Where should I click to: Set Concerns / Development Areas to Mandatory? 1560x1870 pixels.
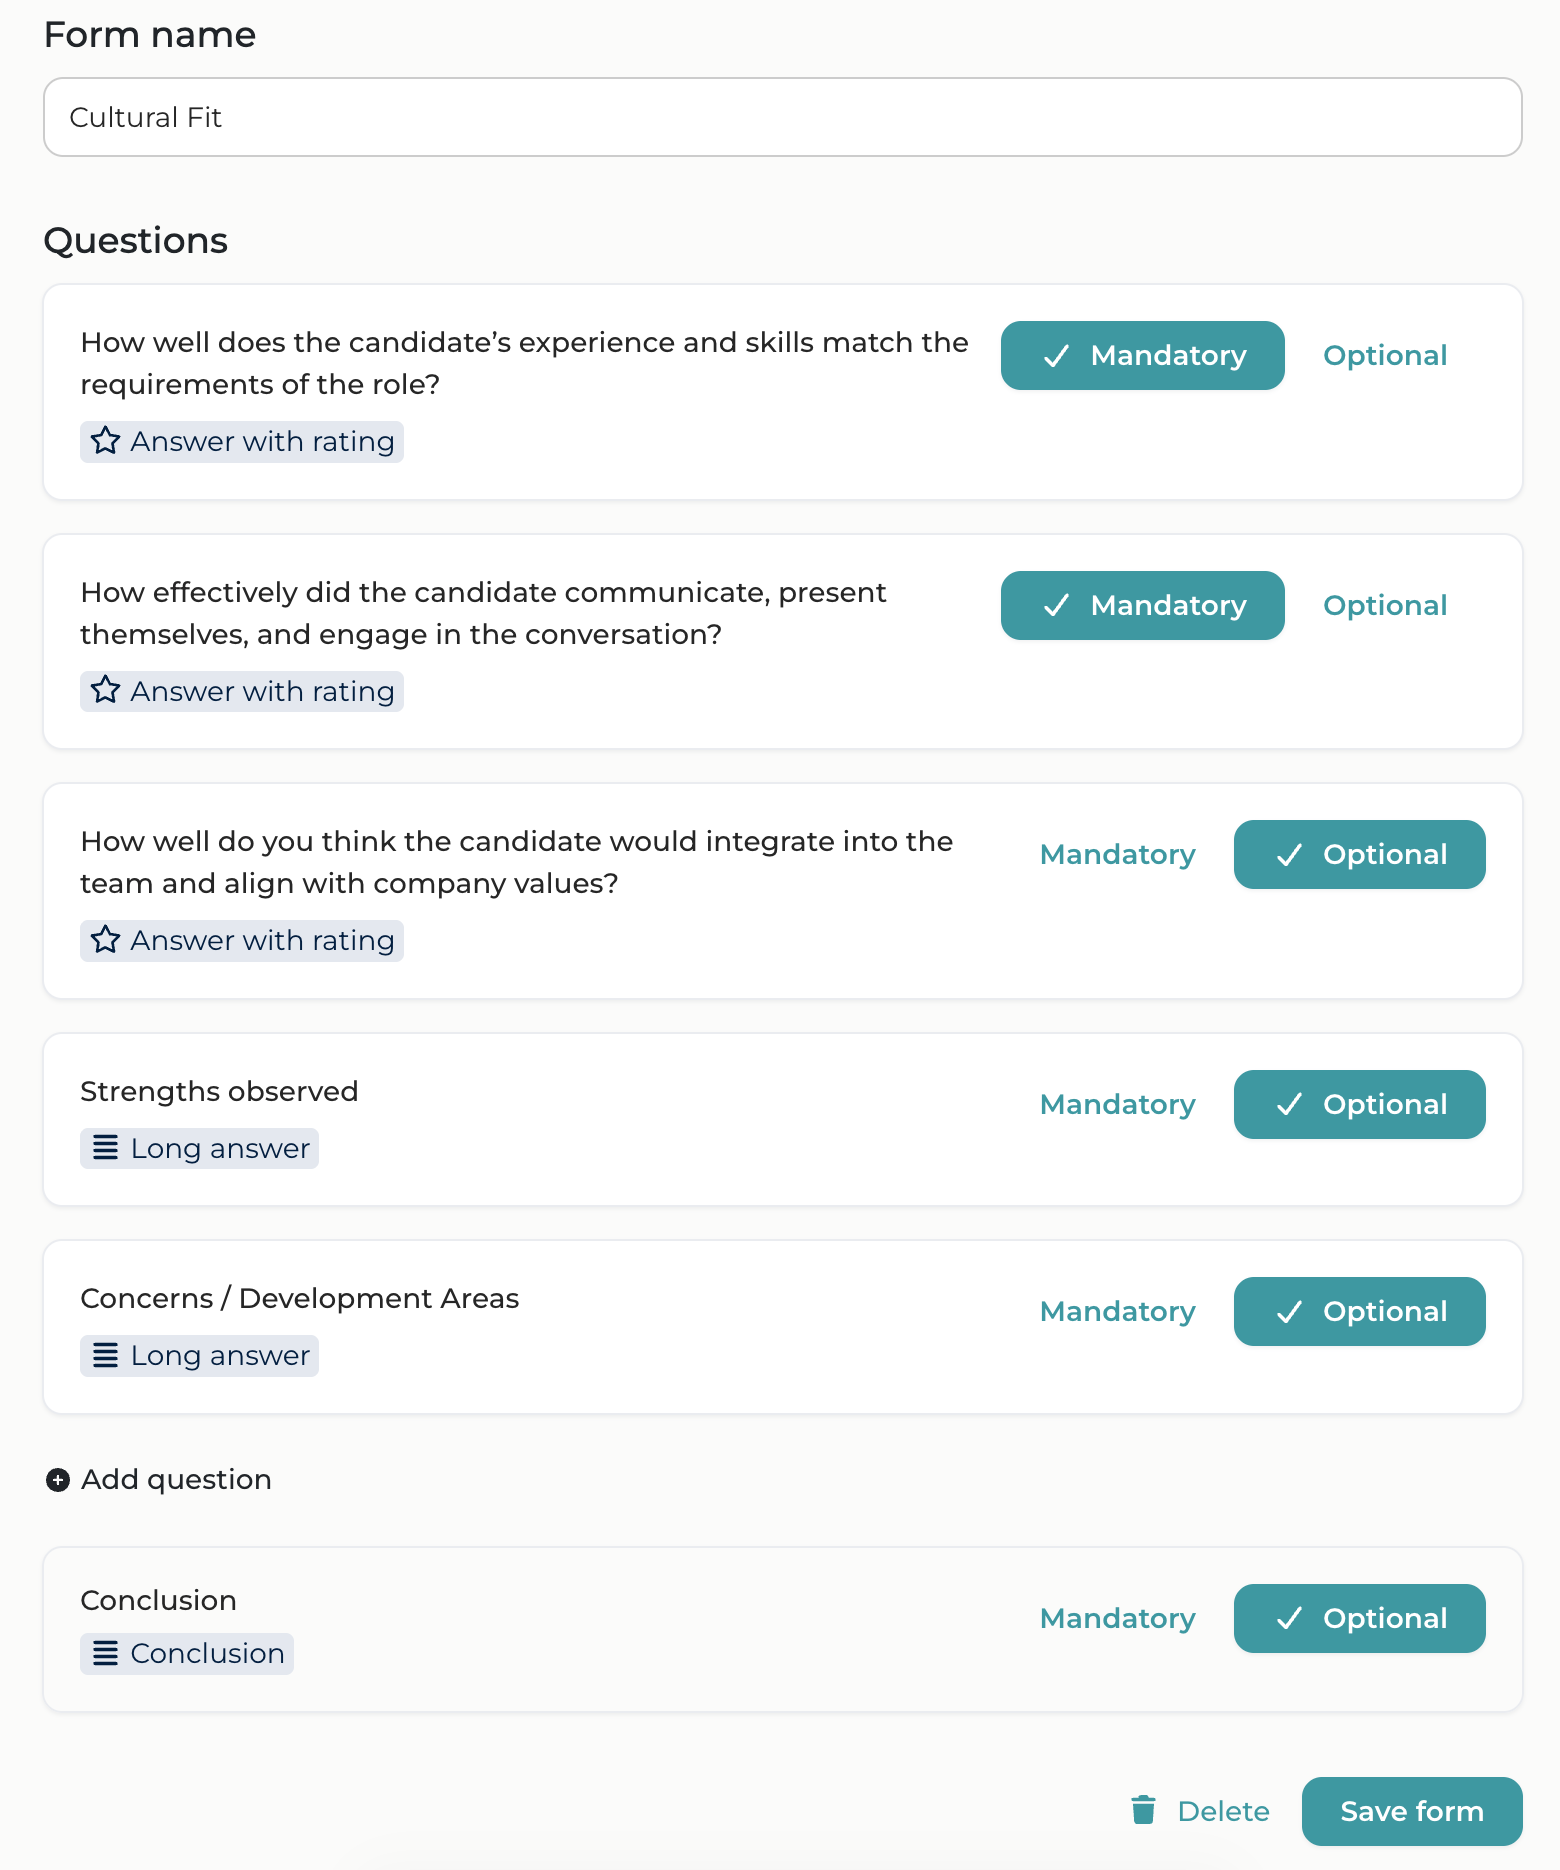pyautogui.click(x=1117, y=1311)
